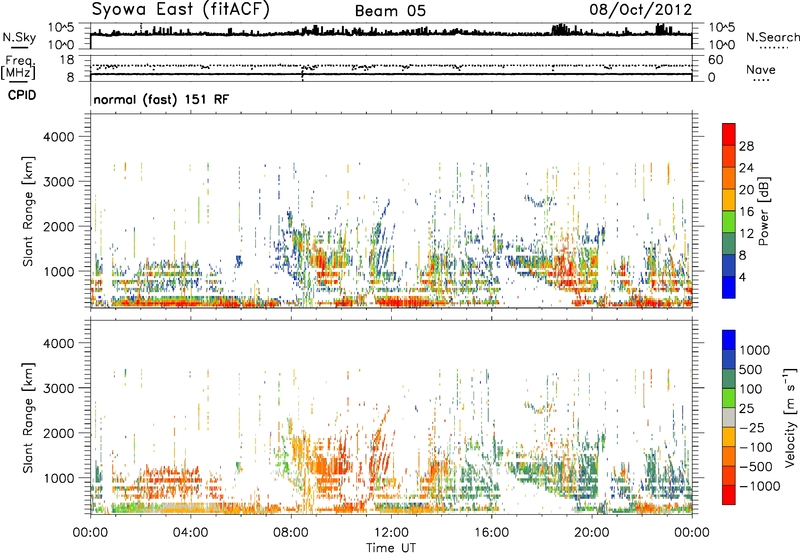Click the red top of the power colorbar
Viewport: 800px width, 554px height.
click(x=729, y=134)
